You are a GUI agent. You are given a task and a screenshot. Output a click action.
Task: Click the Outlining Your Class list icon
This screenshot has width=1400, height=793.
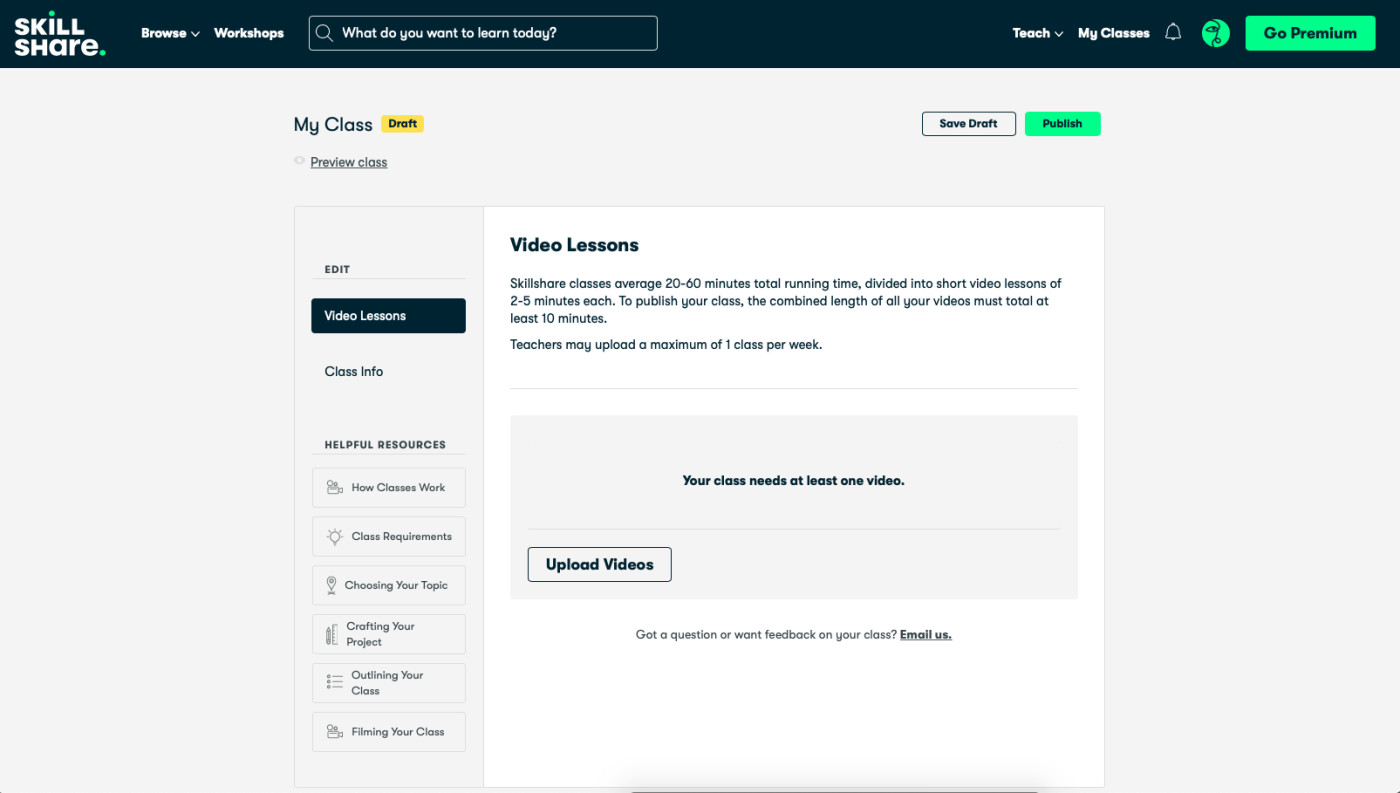[334, 683]
